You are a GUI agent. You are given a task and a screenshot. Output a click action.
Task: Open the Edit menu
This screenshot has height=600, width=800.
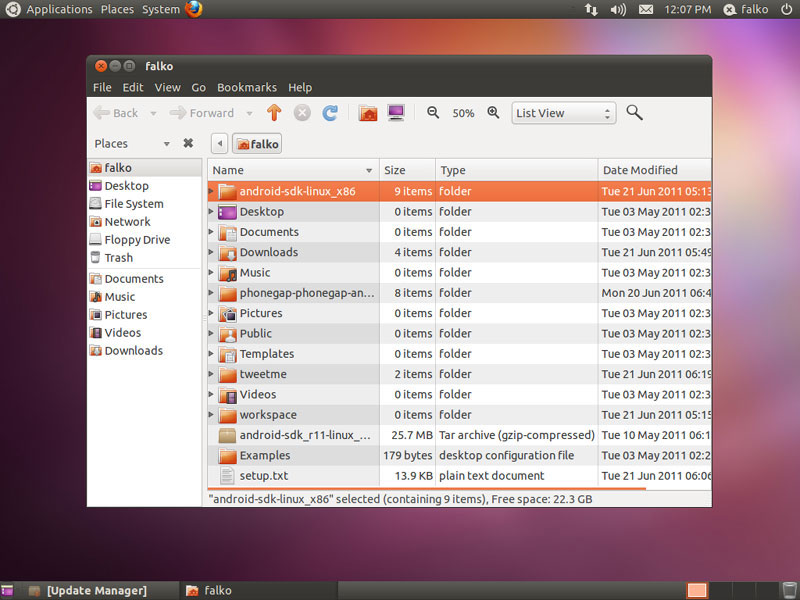[133, 87]
